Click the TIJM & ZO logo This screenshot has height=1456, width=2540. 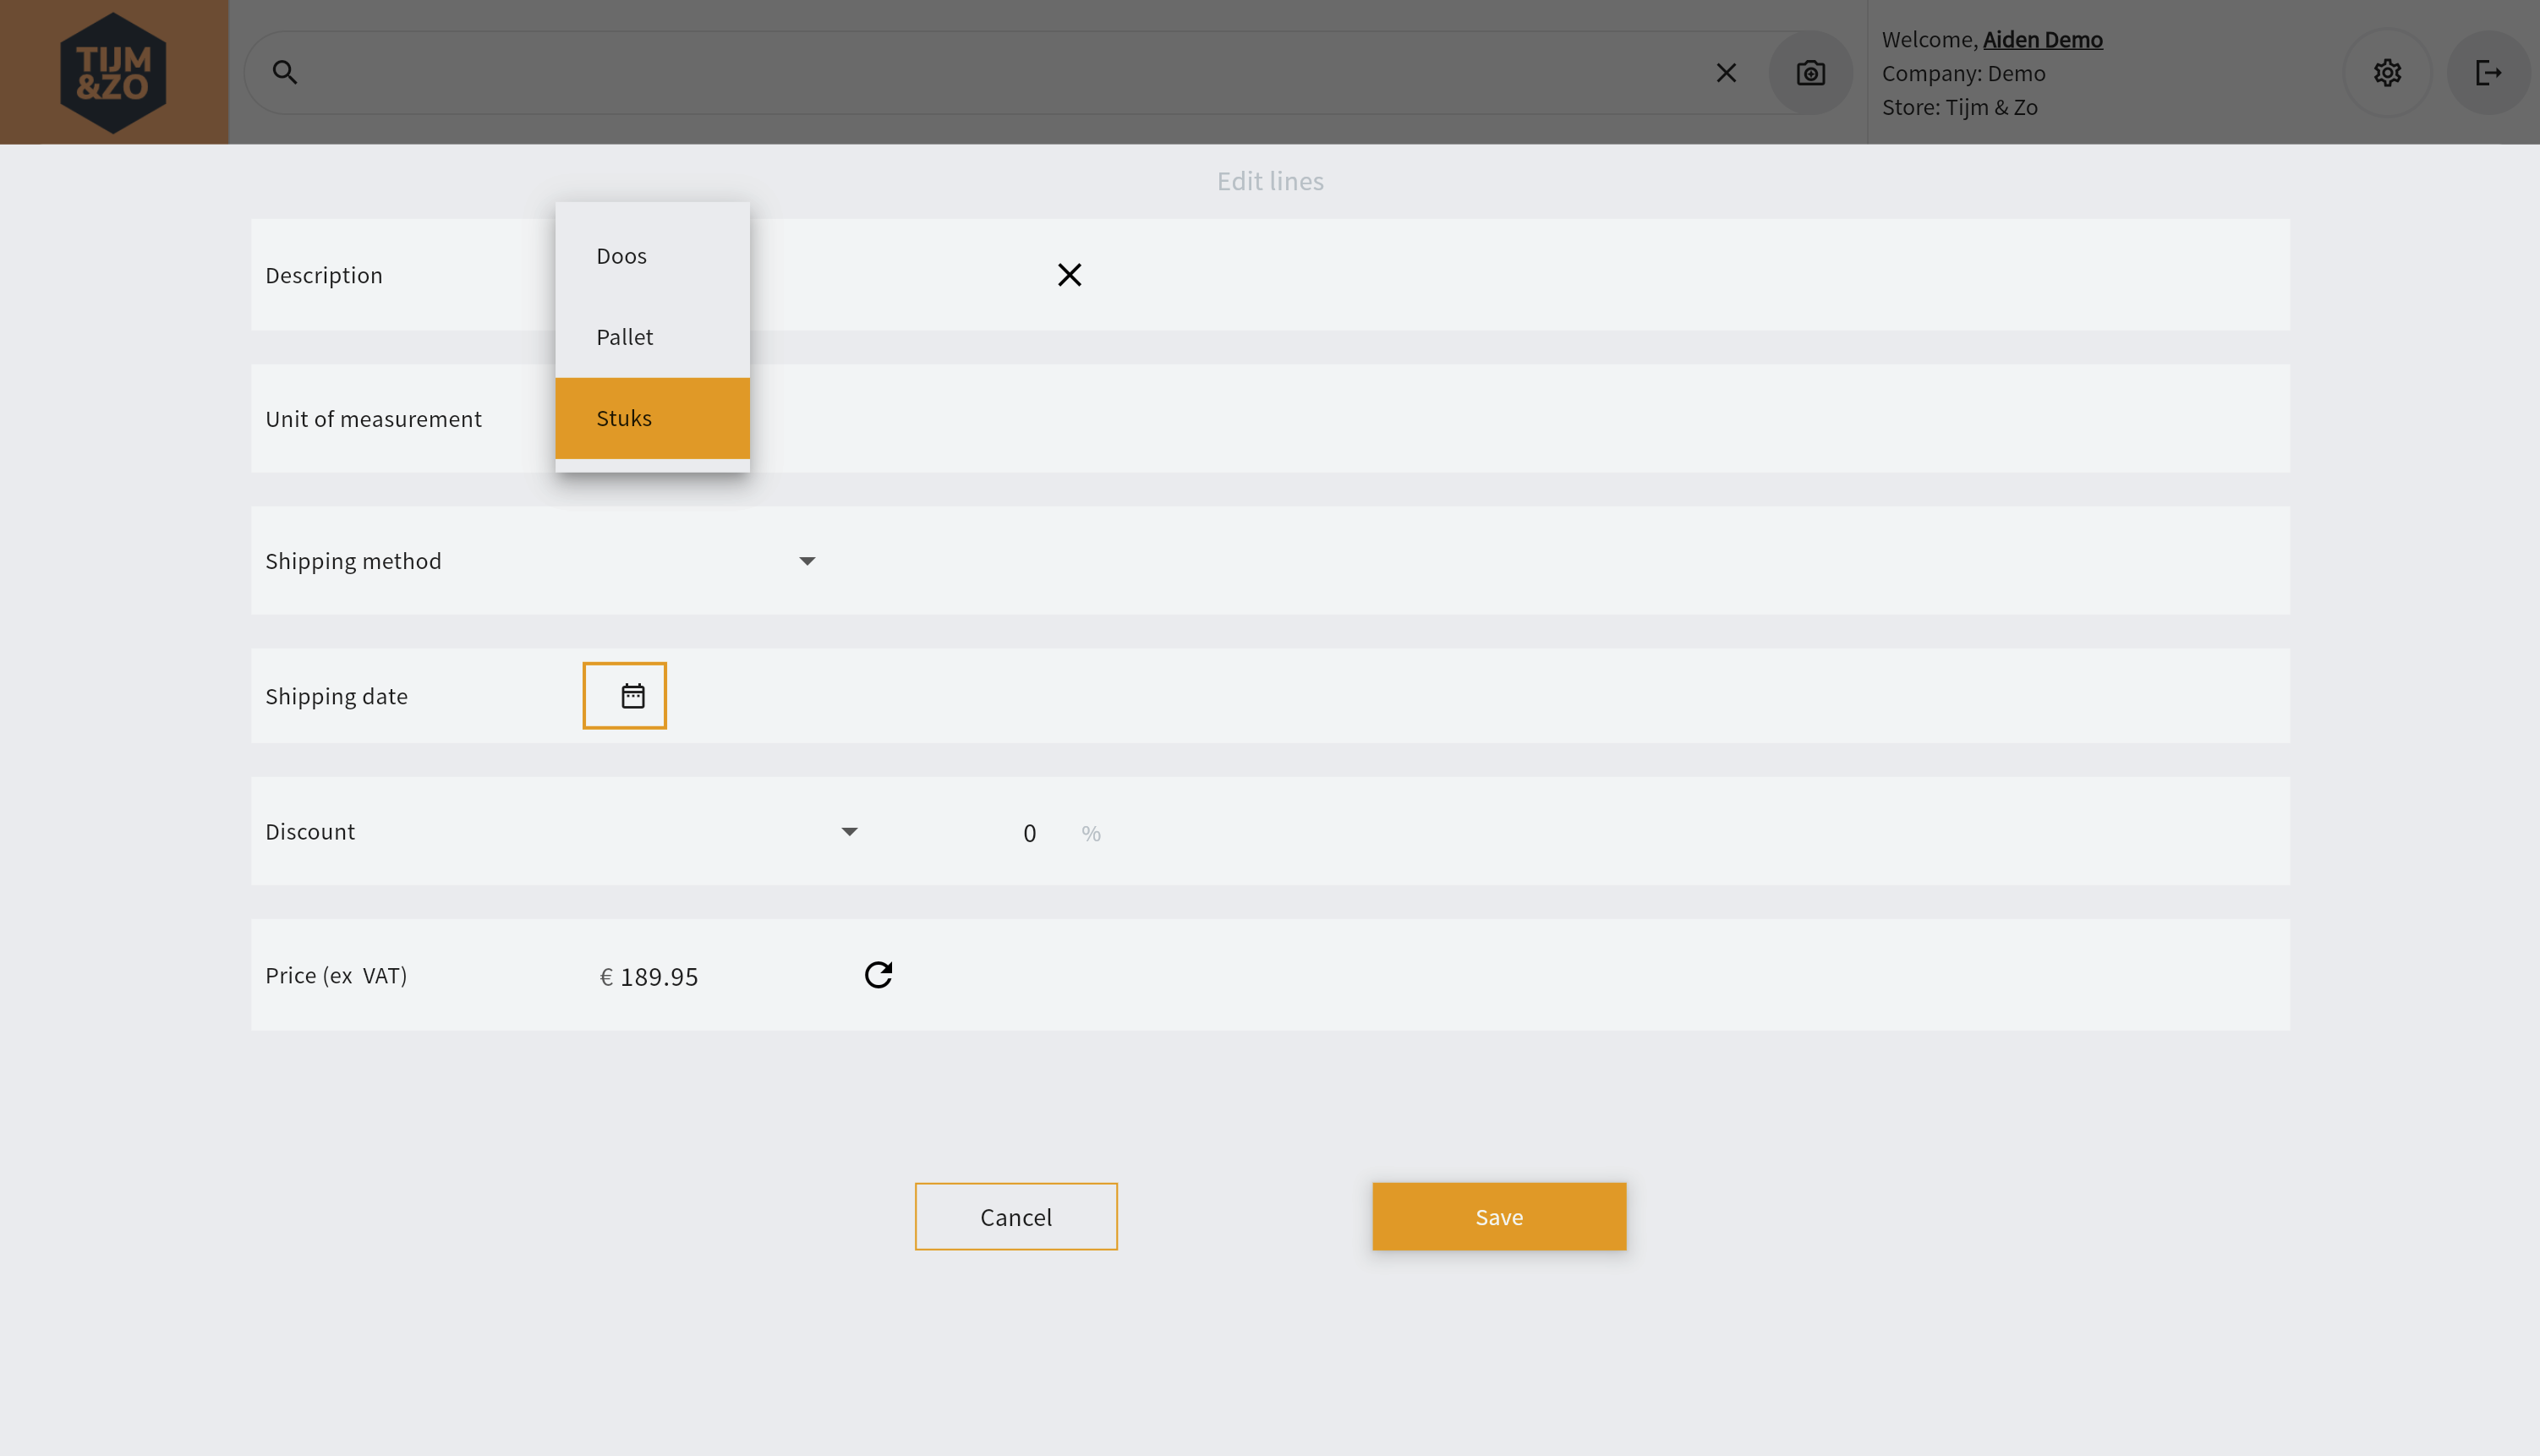coord(113,72)
